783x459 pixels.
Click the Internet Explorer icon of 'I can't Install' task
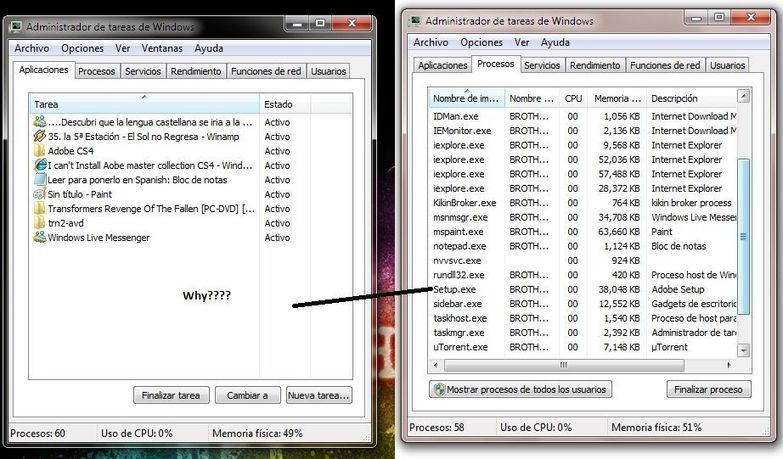pyautogui.click(x=39, y=165)
